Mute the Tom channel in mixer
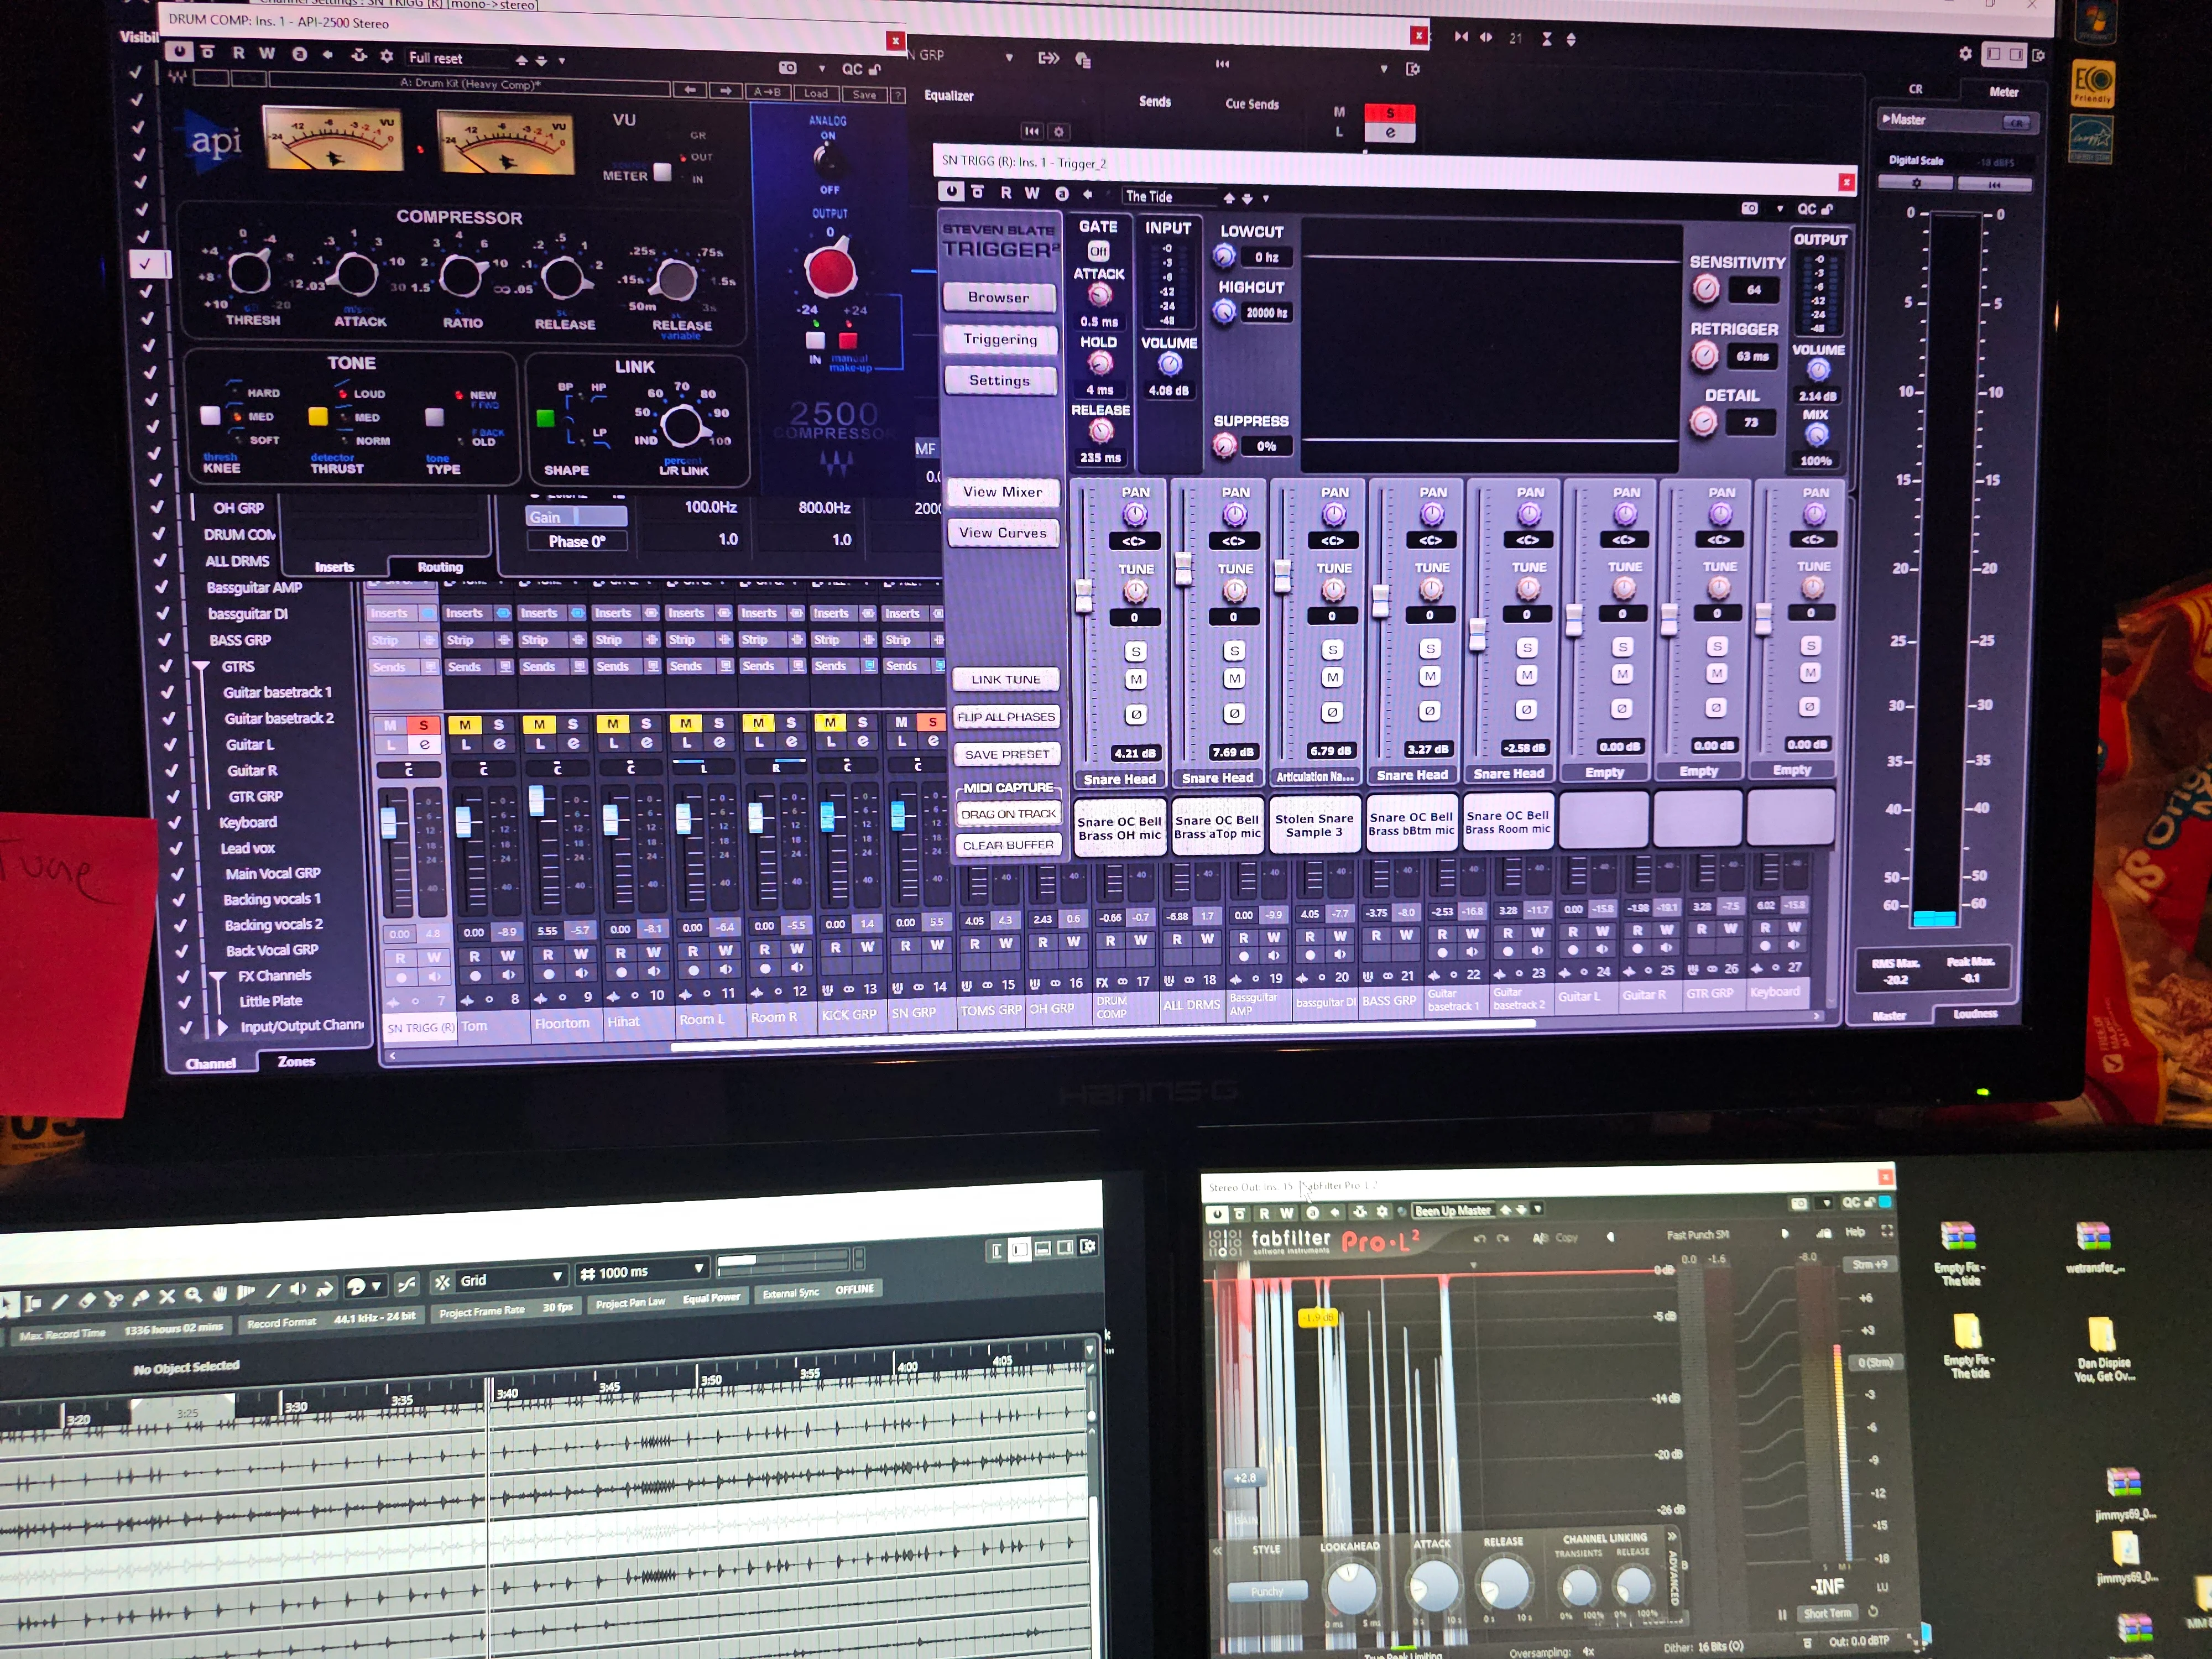Viewport: 2212px width, 1659px height. (465, 724)
